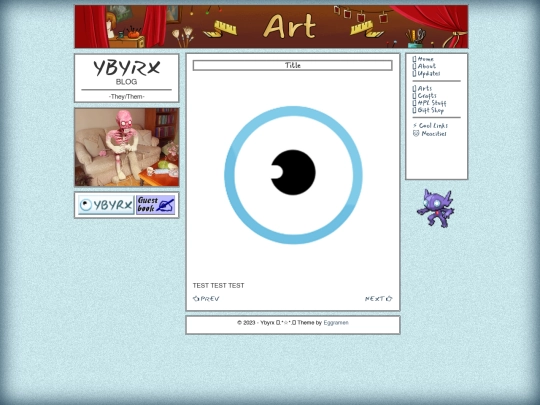Click the large blue eye artwork
The image size is (540, 405).
click(293, 175)
